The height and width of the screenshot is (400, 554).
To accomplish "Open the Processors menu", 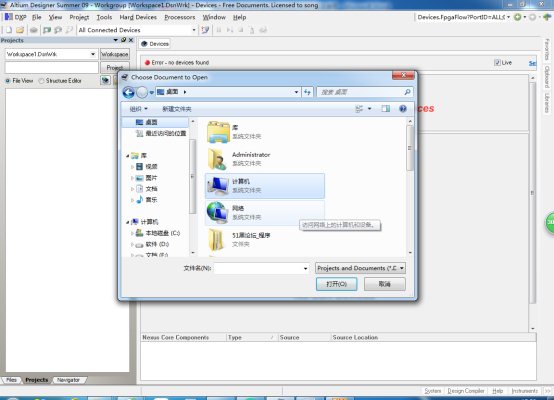I will [179, 17].
